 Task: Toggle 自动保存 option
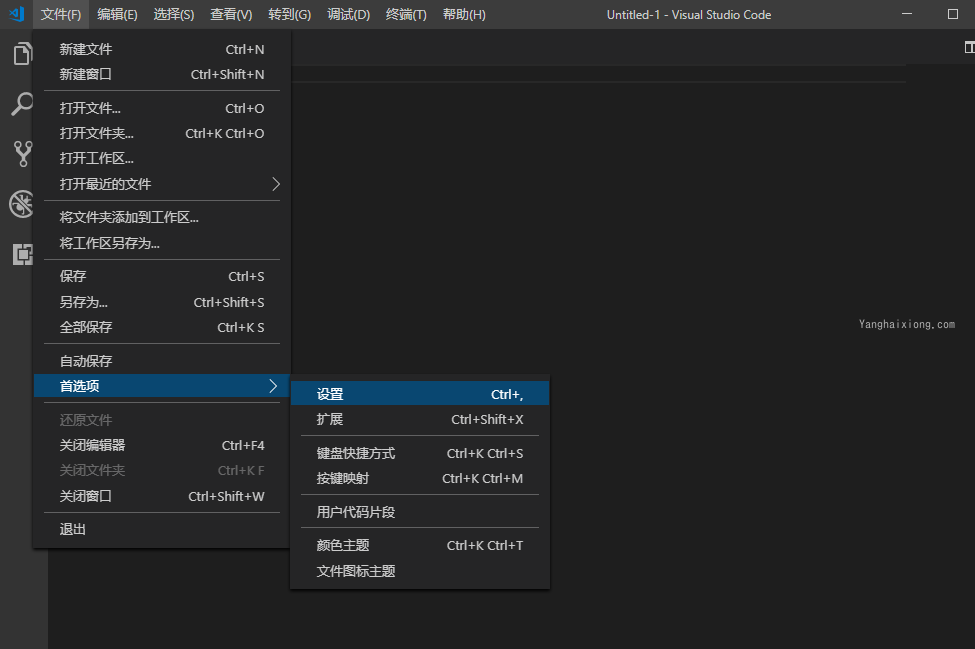click(162, 361)
